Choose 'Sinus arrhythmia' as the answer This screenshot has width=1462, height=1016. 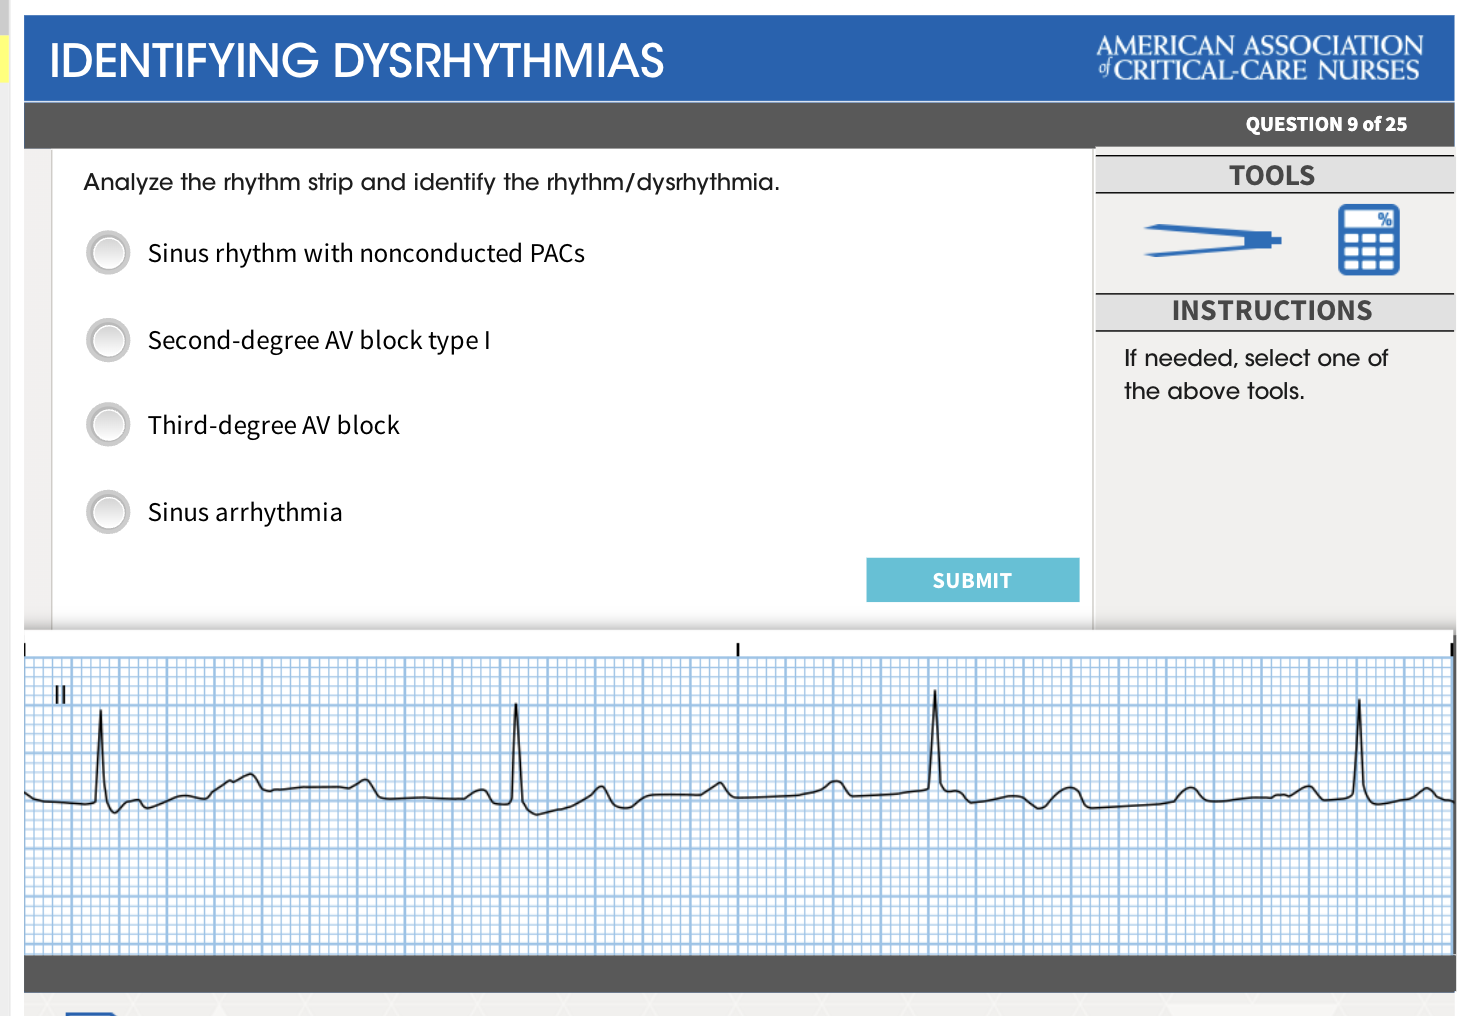pos(107,512)
